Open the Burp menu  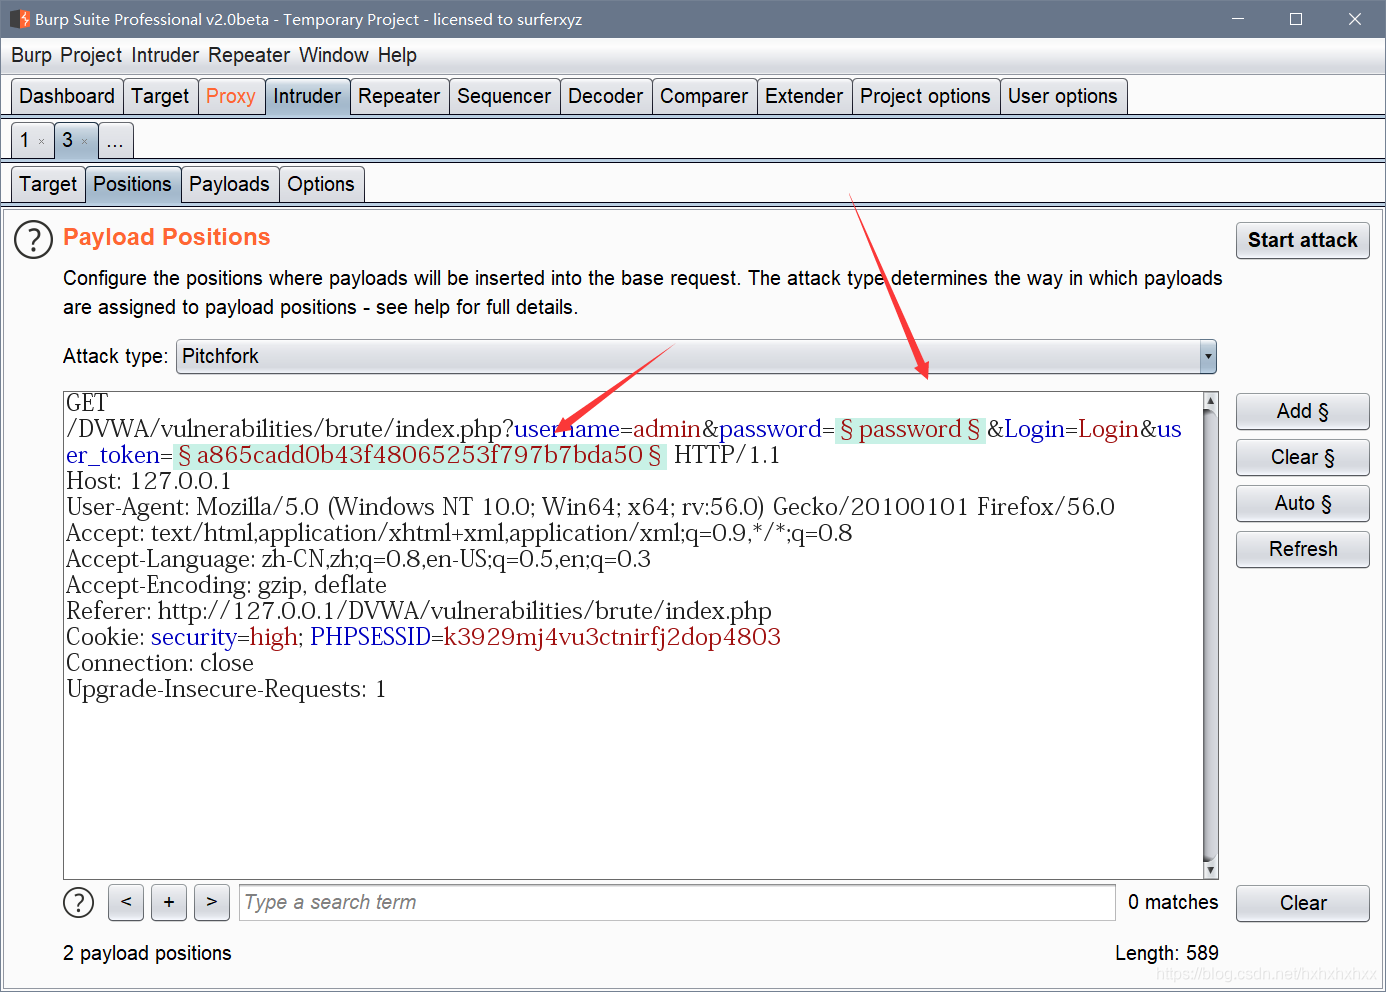pyautogui.click(x=31, y=55)
